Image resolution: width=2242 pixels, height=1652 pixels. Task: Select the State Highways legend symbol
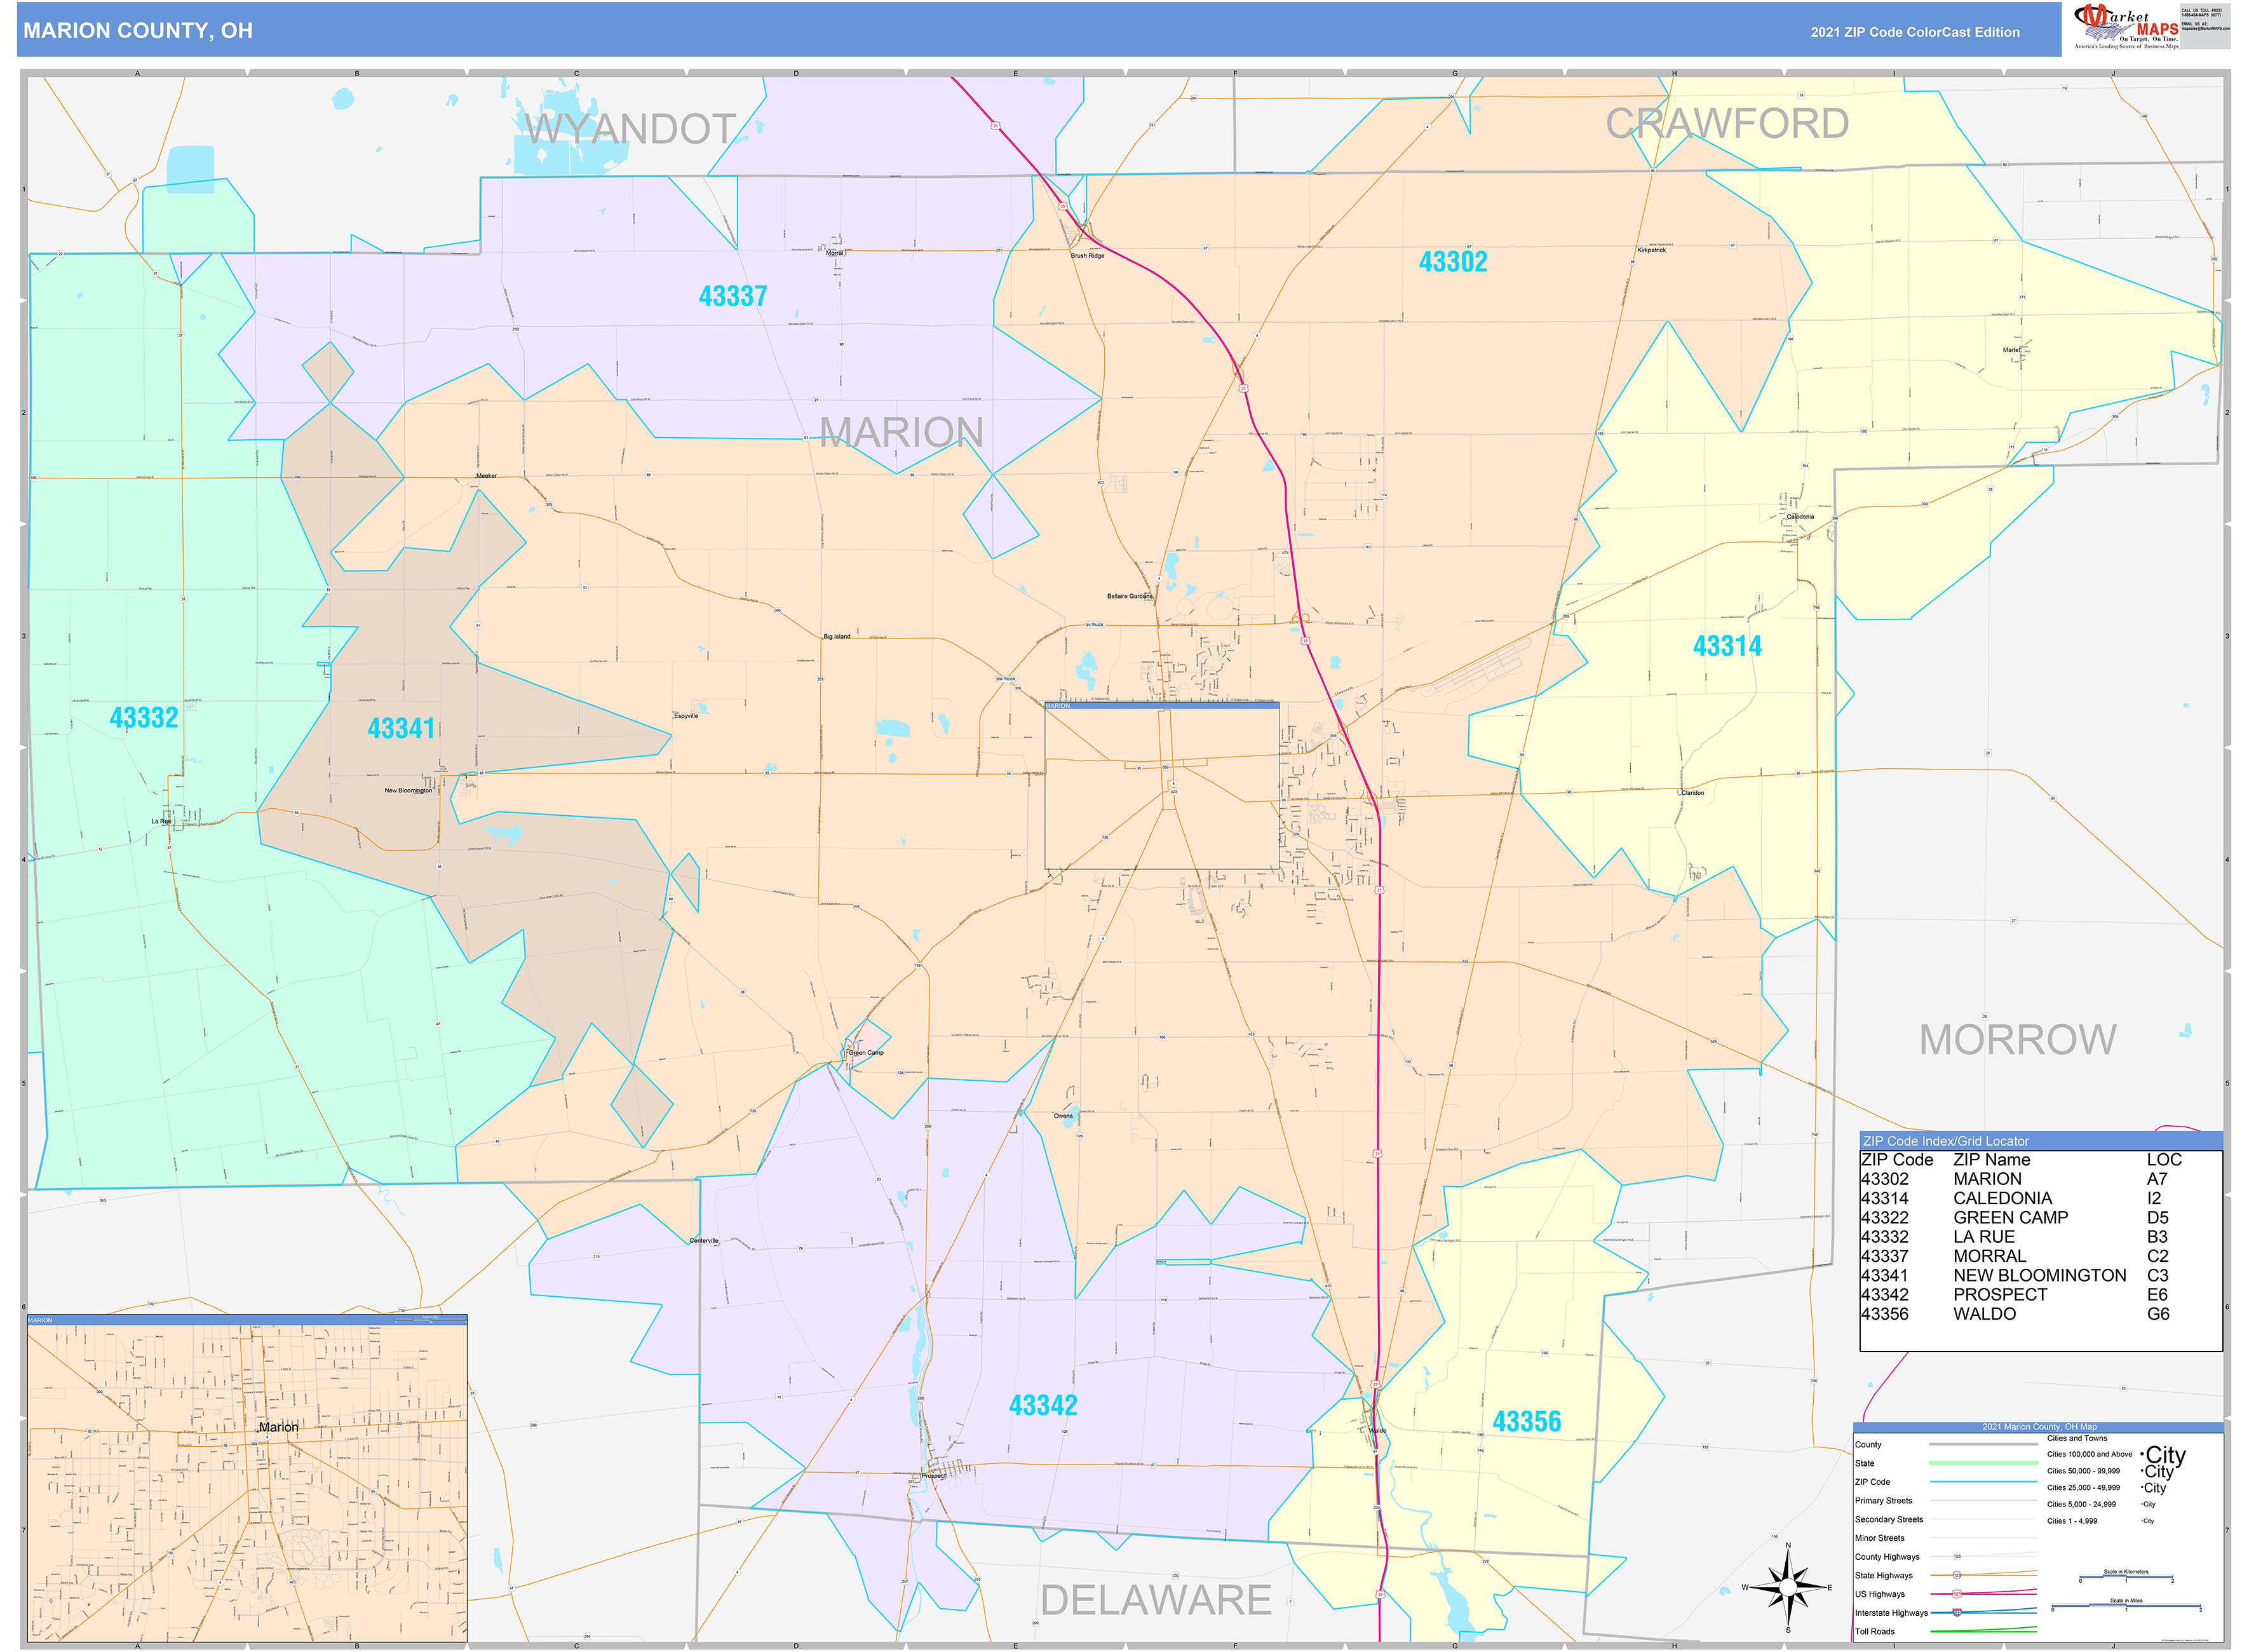[x=1957, y=1576]
